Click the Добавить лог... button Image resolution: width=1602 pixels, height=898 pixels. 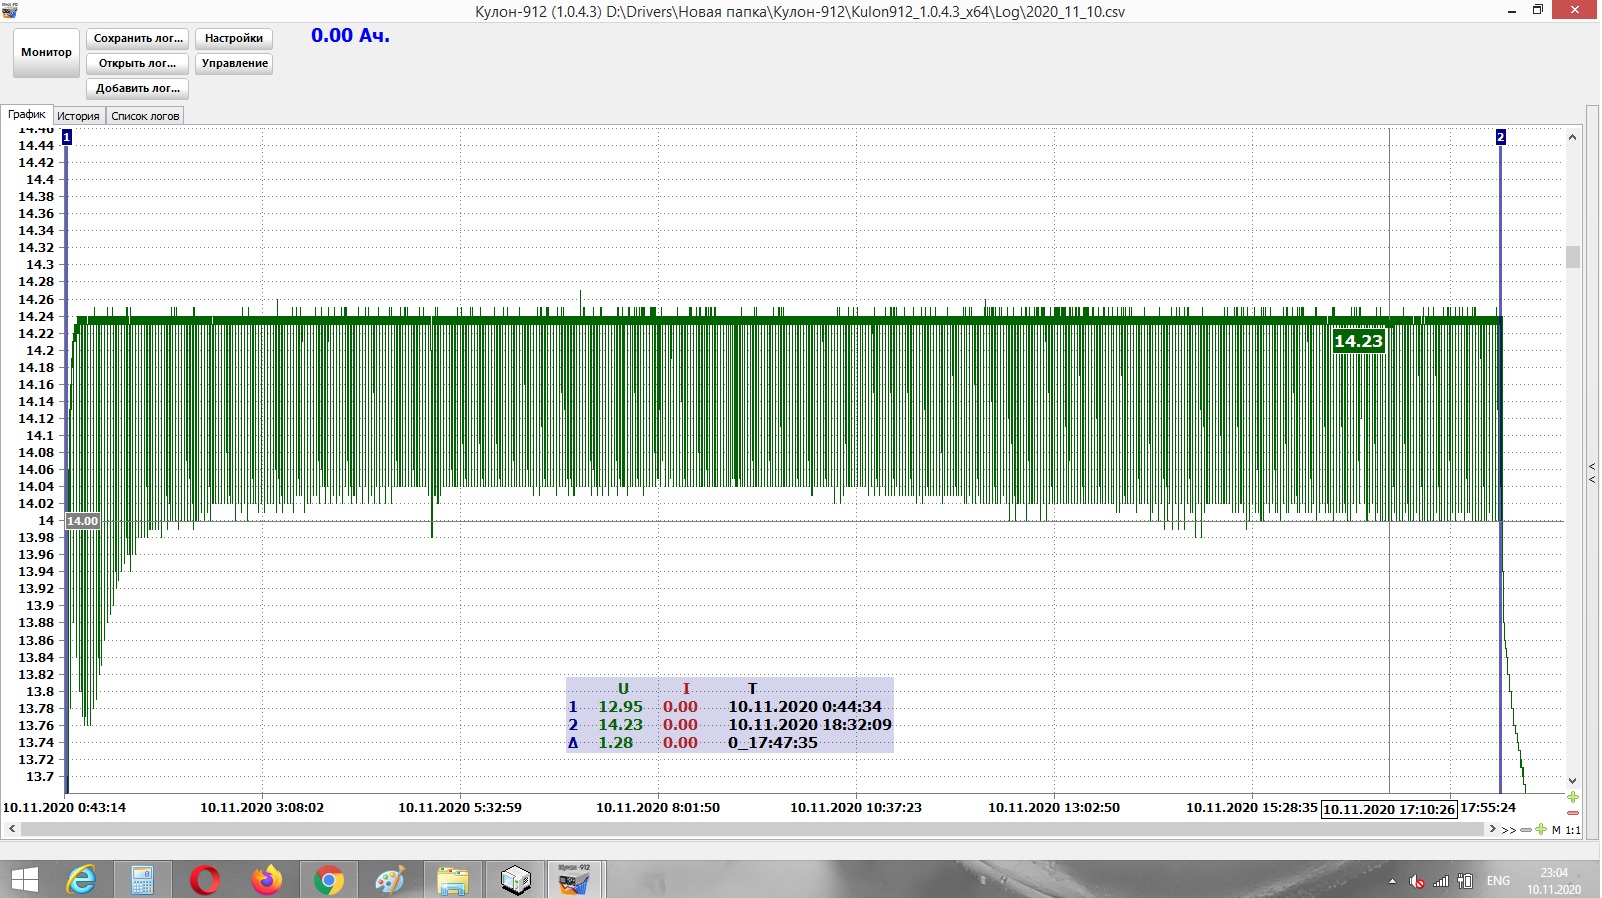click(138, 88)
